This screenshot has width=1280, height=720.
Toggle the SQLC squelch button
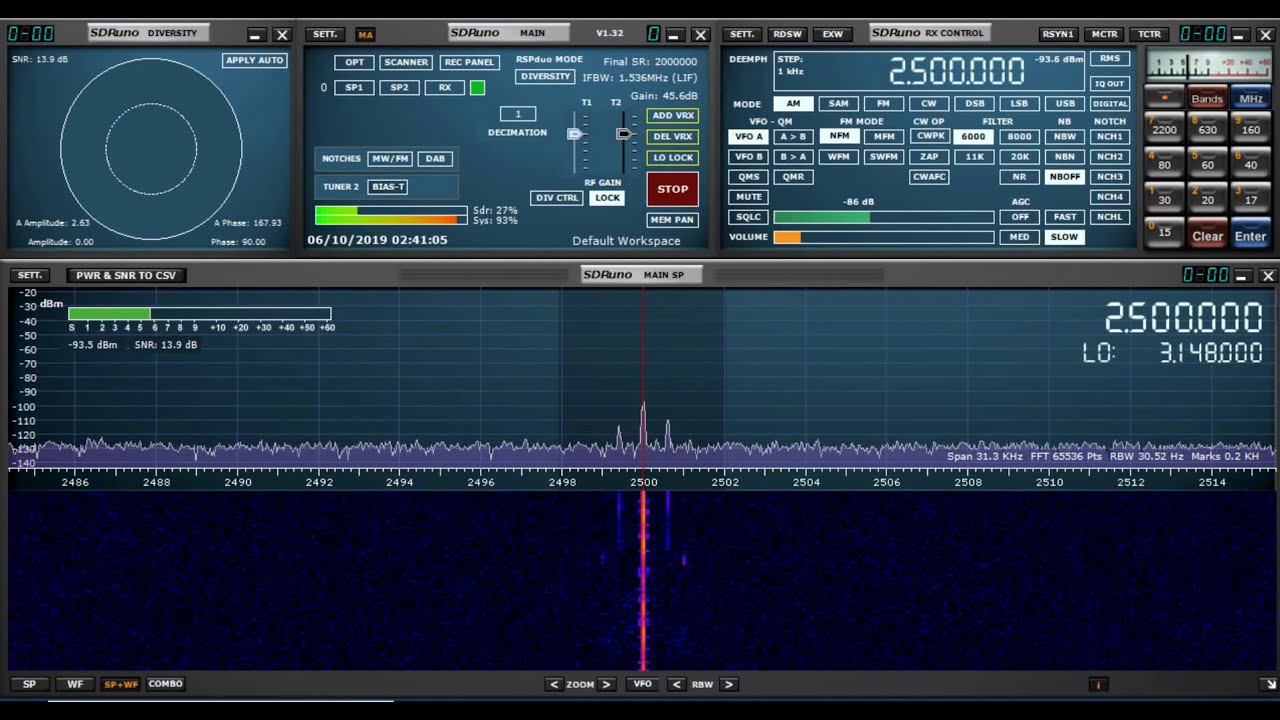748,217
